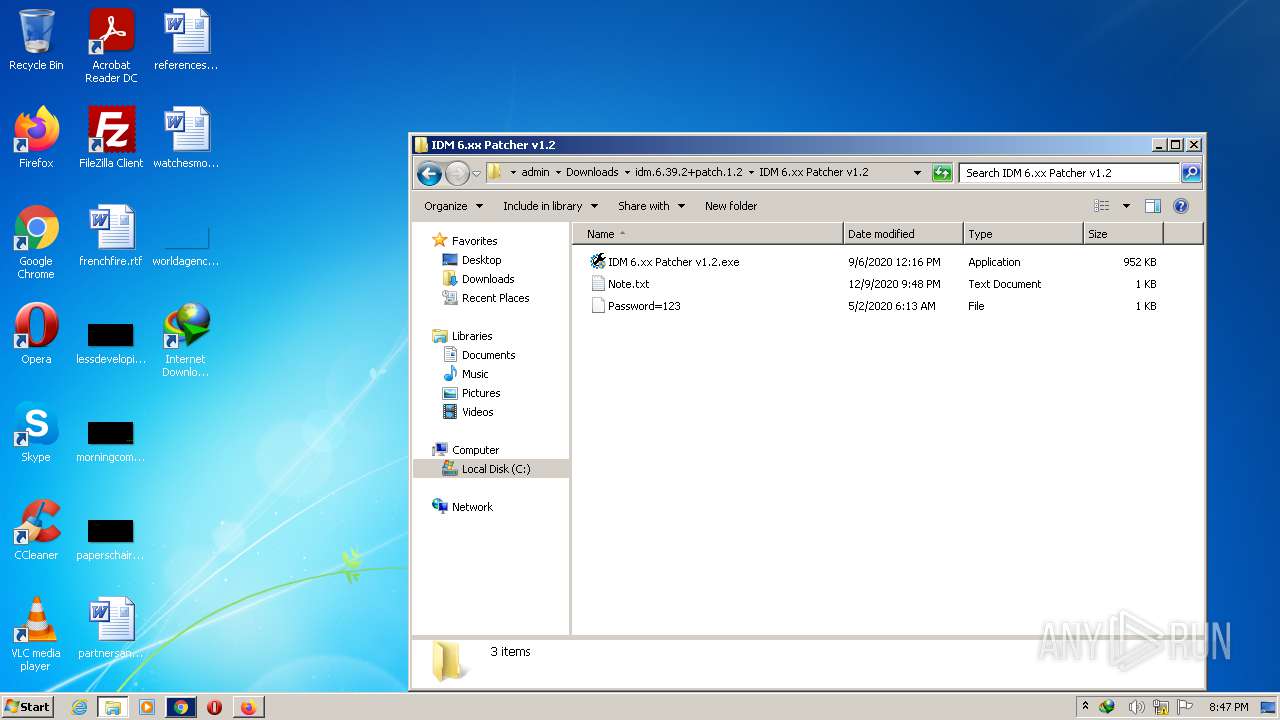Open the Recycle Bin desktop icon
This screenshot has width=1280, height=720.
[36, 41]
